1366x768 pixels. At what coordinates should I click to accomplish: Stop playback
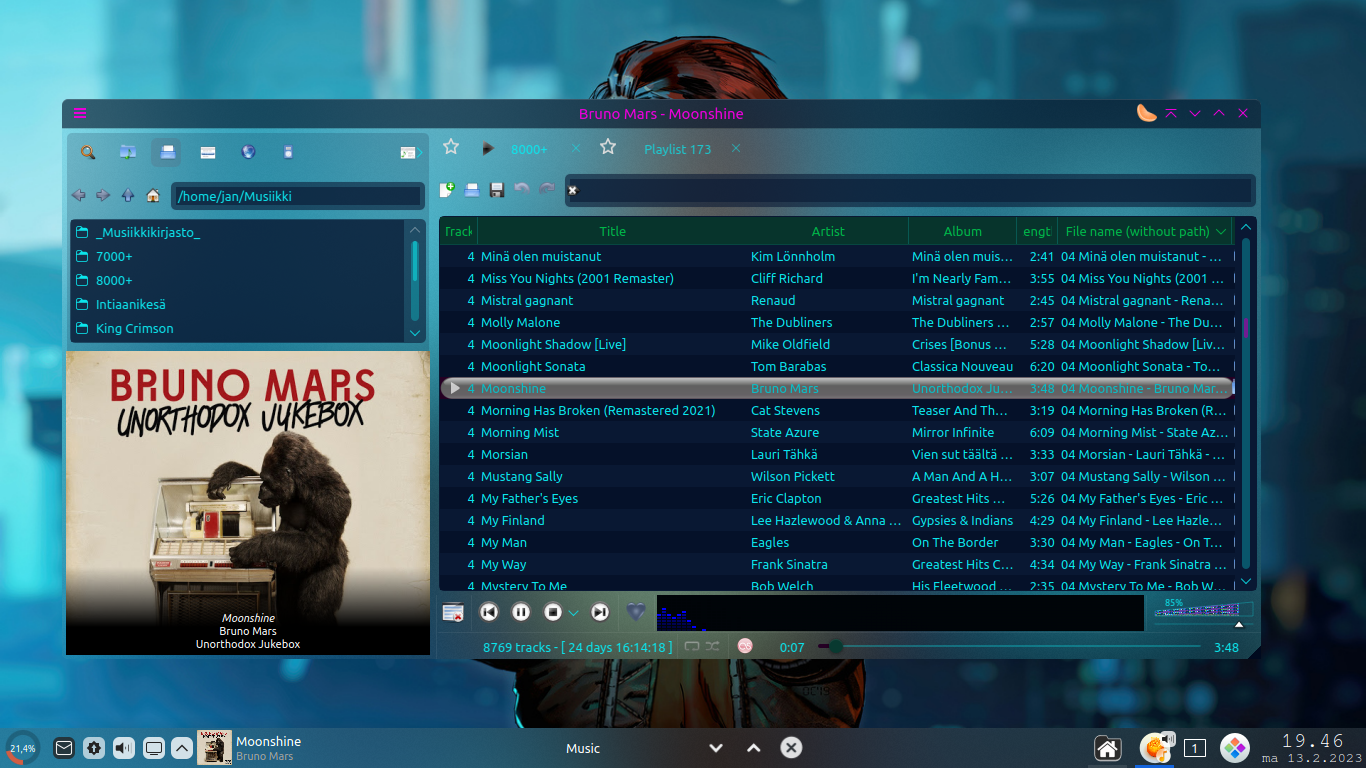coord(553,612)
